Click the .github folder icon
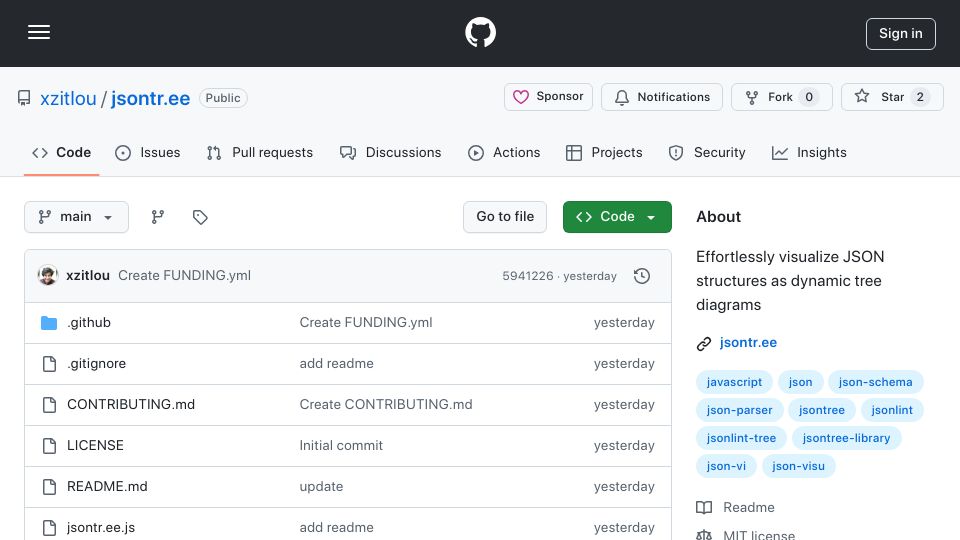 tap(49, 323)
